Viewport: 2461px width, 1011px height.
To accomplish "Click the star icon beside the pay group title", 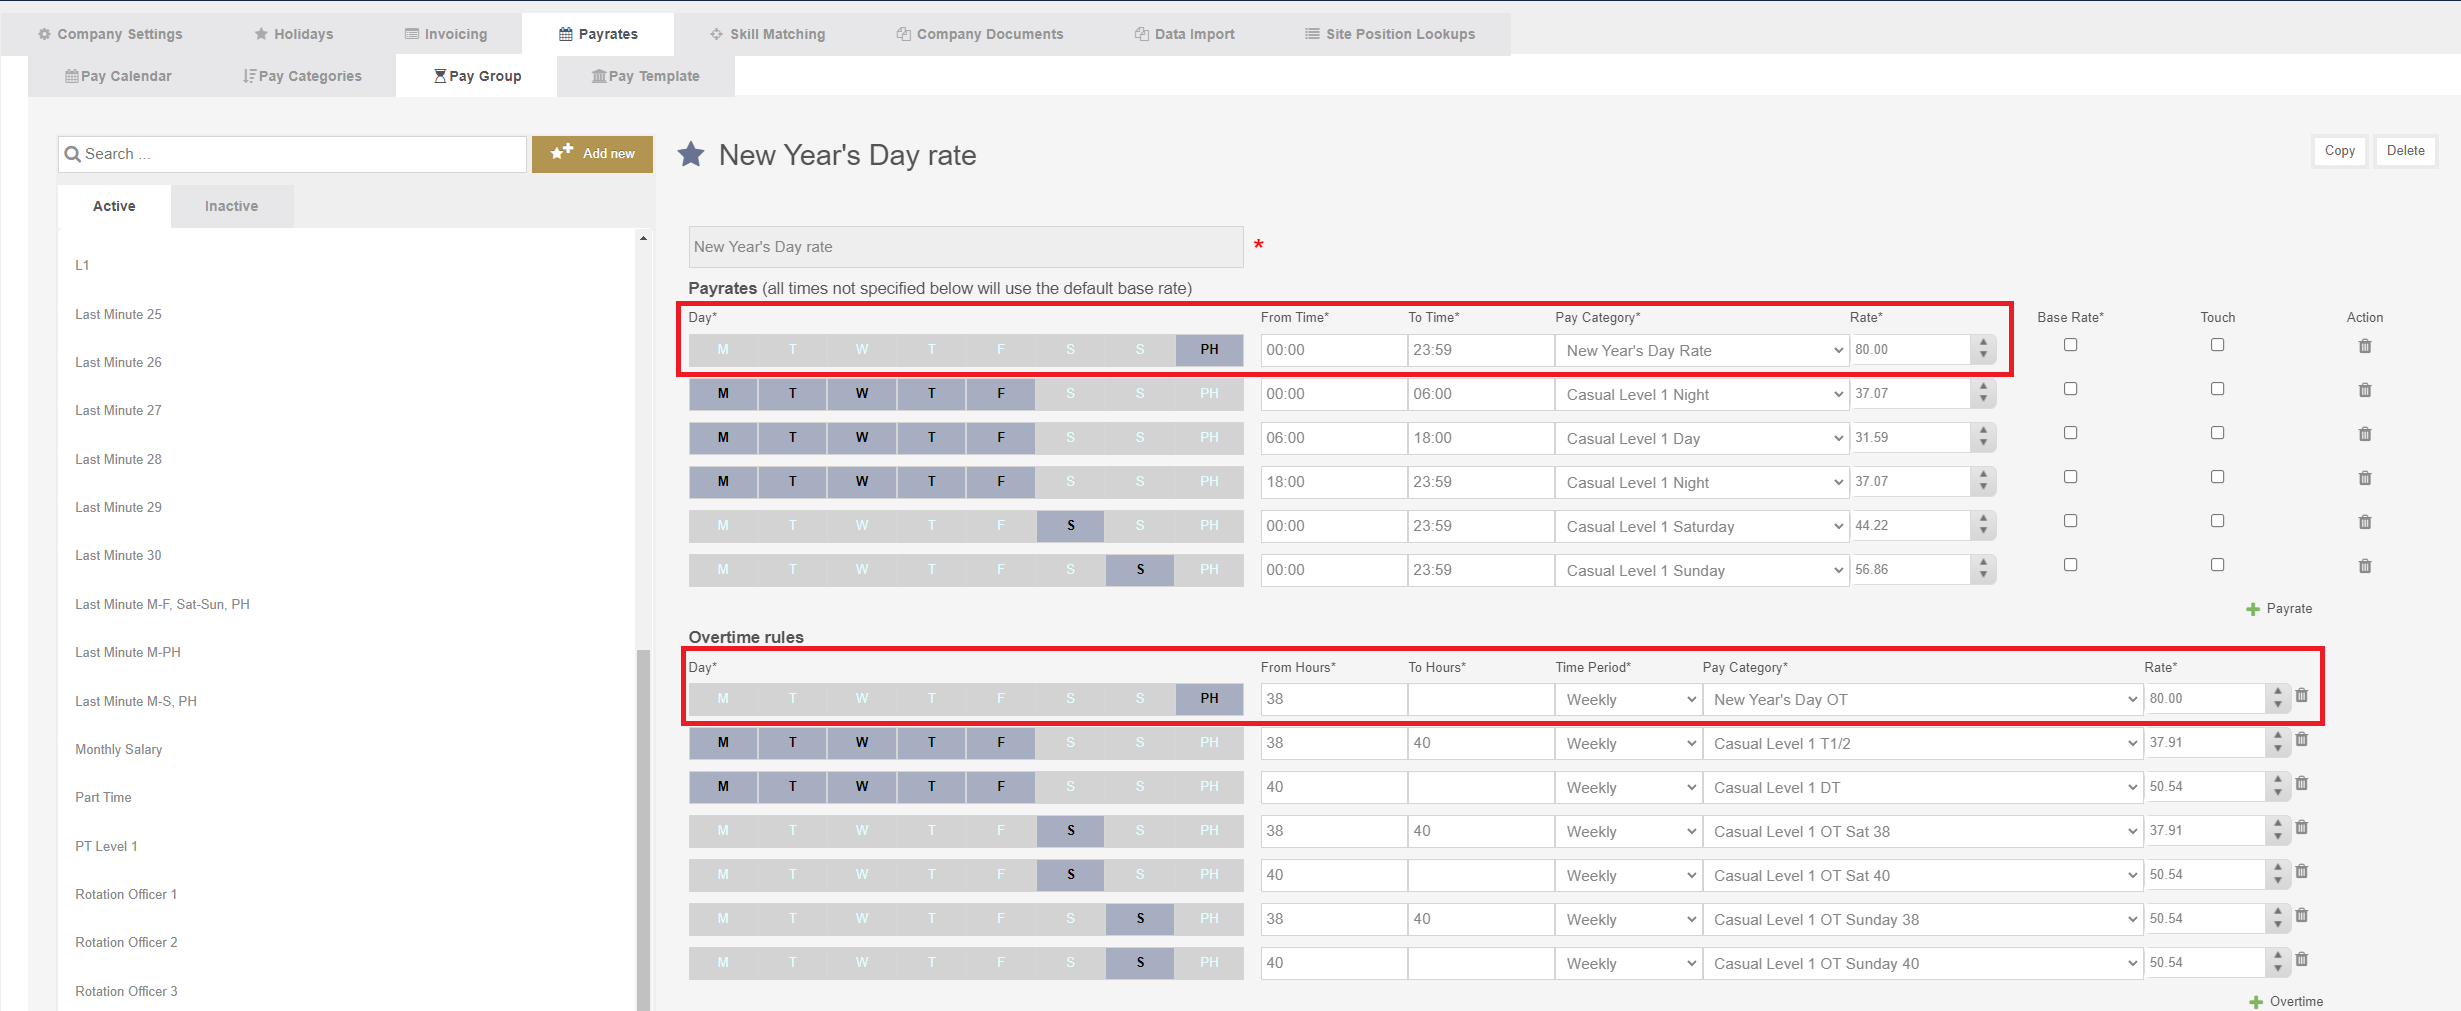I will click(691, 154).
